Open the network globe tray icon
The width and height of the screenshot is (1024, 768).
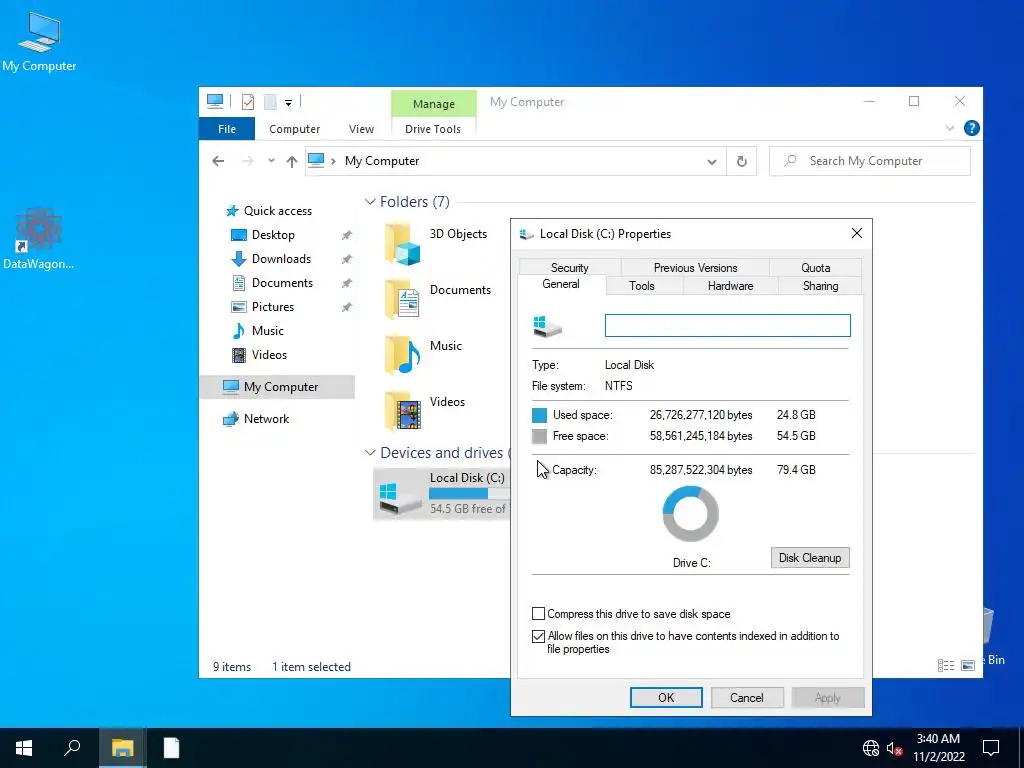871,748
